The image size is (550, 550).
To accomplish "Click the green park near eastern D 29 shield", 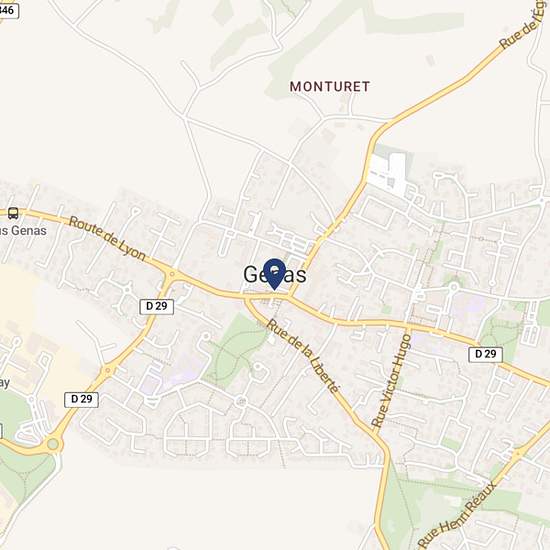I will (498, 335).
